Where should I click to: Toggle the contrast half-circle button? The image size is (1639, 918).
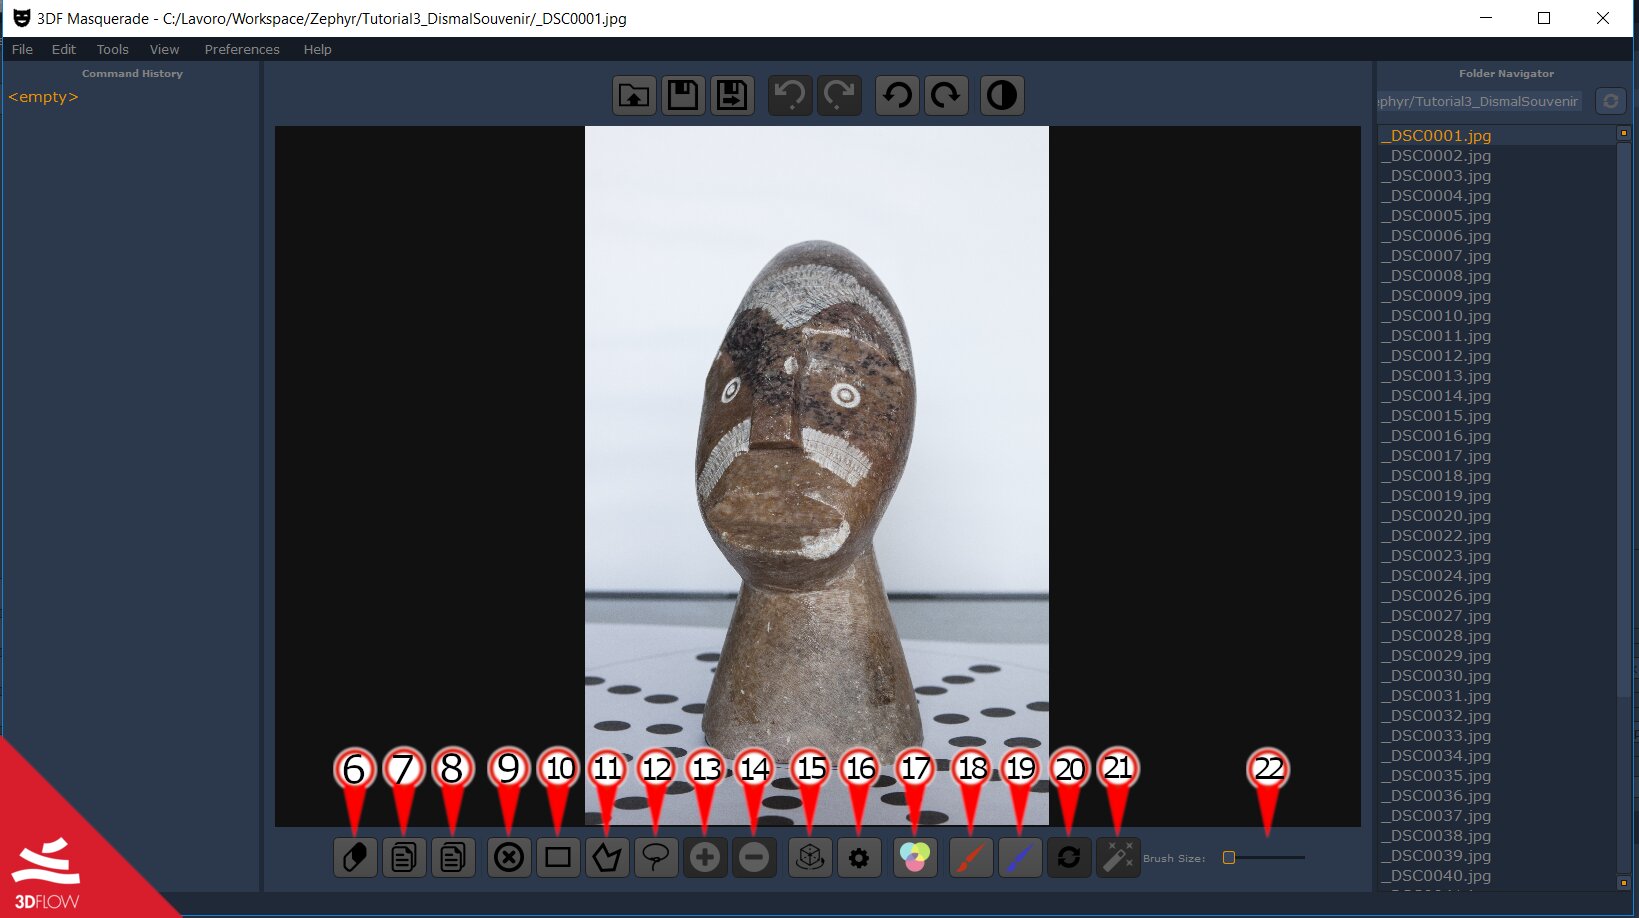coord(1001,96)
